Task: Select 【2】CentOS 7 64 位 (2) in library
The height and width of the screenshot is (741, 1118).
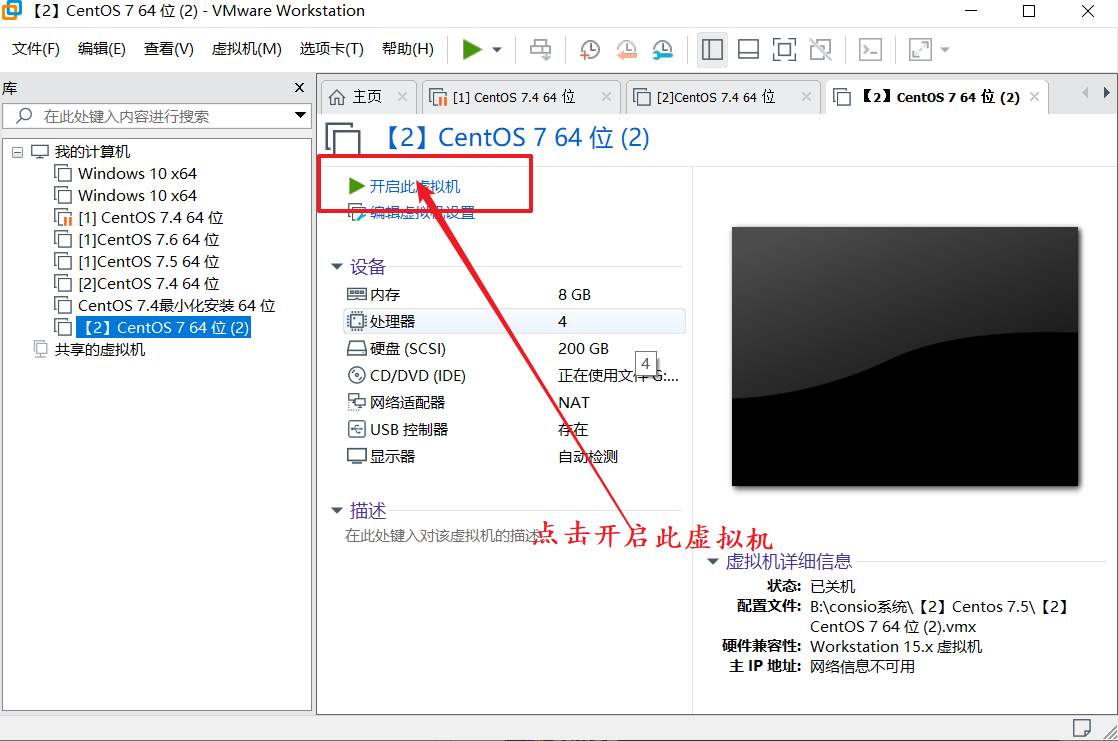Action: [x=163, y=327]
